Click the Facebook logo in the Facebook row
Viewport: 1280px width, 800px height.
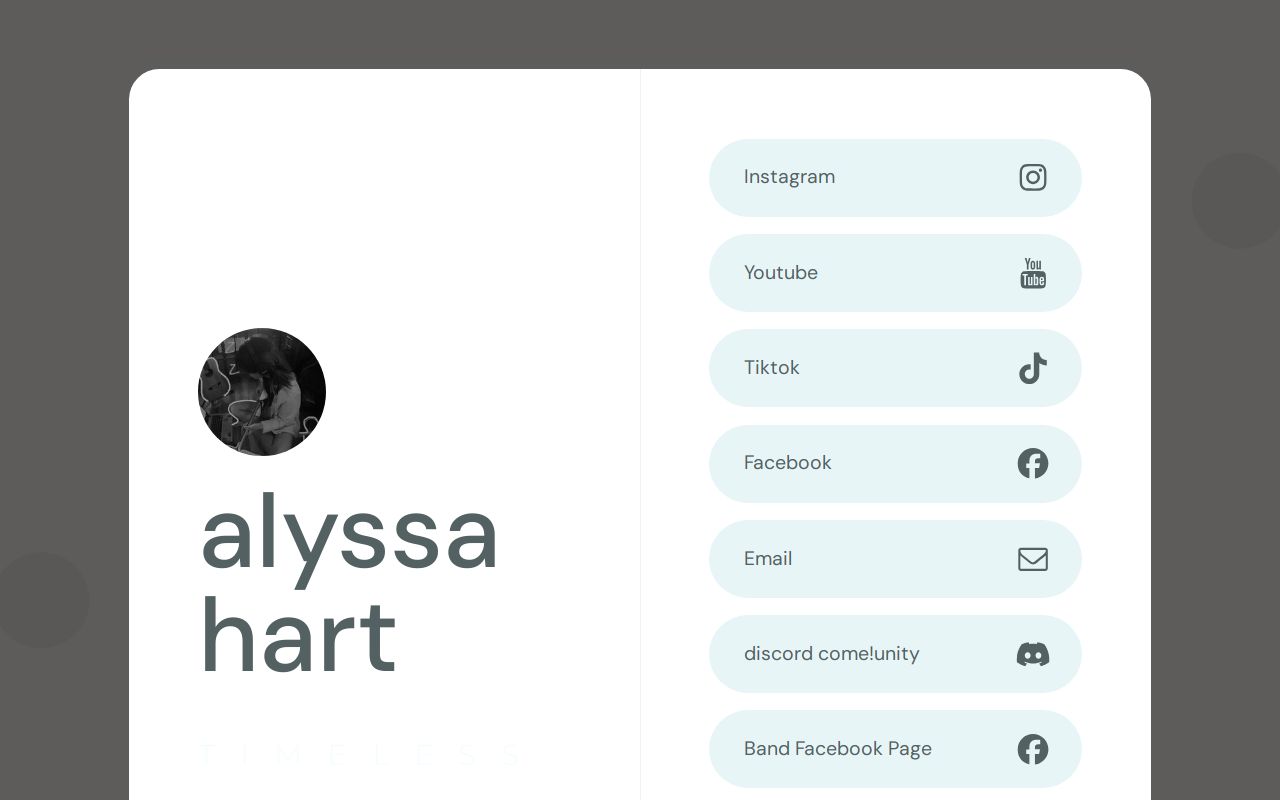click(x=1033, y=463)
